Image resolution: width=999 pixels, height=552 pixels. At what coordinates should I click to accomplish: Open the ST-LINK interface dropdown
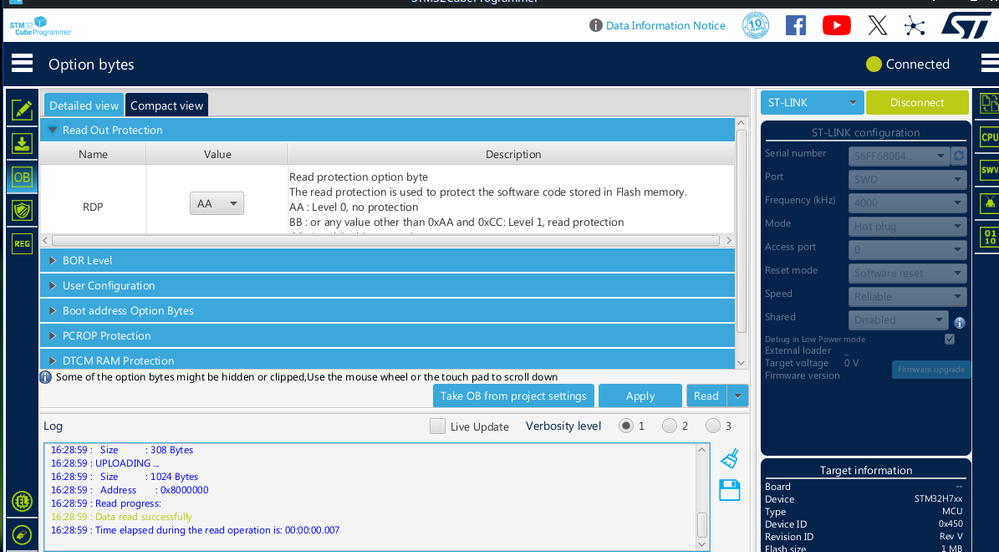(x=812, y=103)
